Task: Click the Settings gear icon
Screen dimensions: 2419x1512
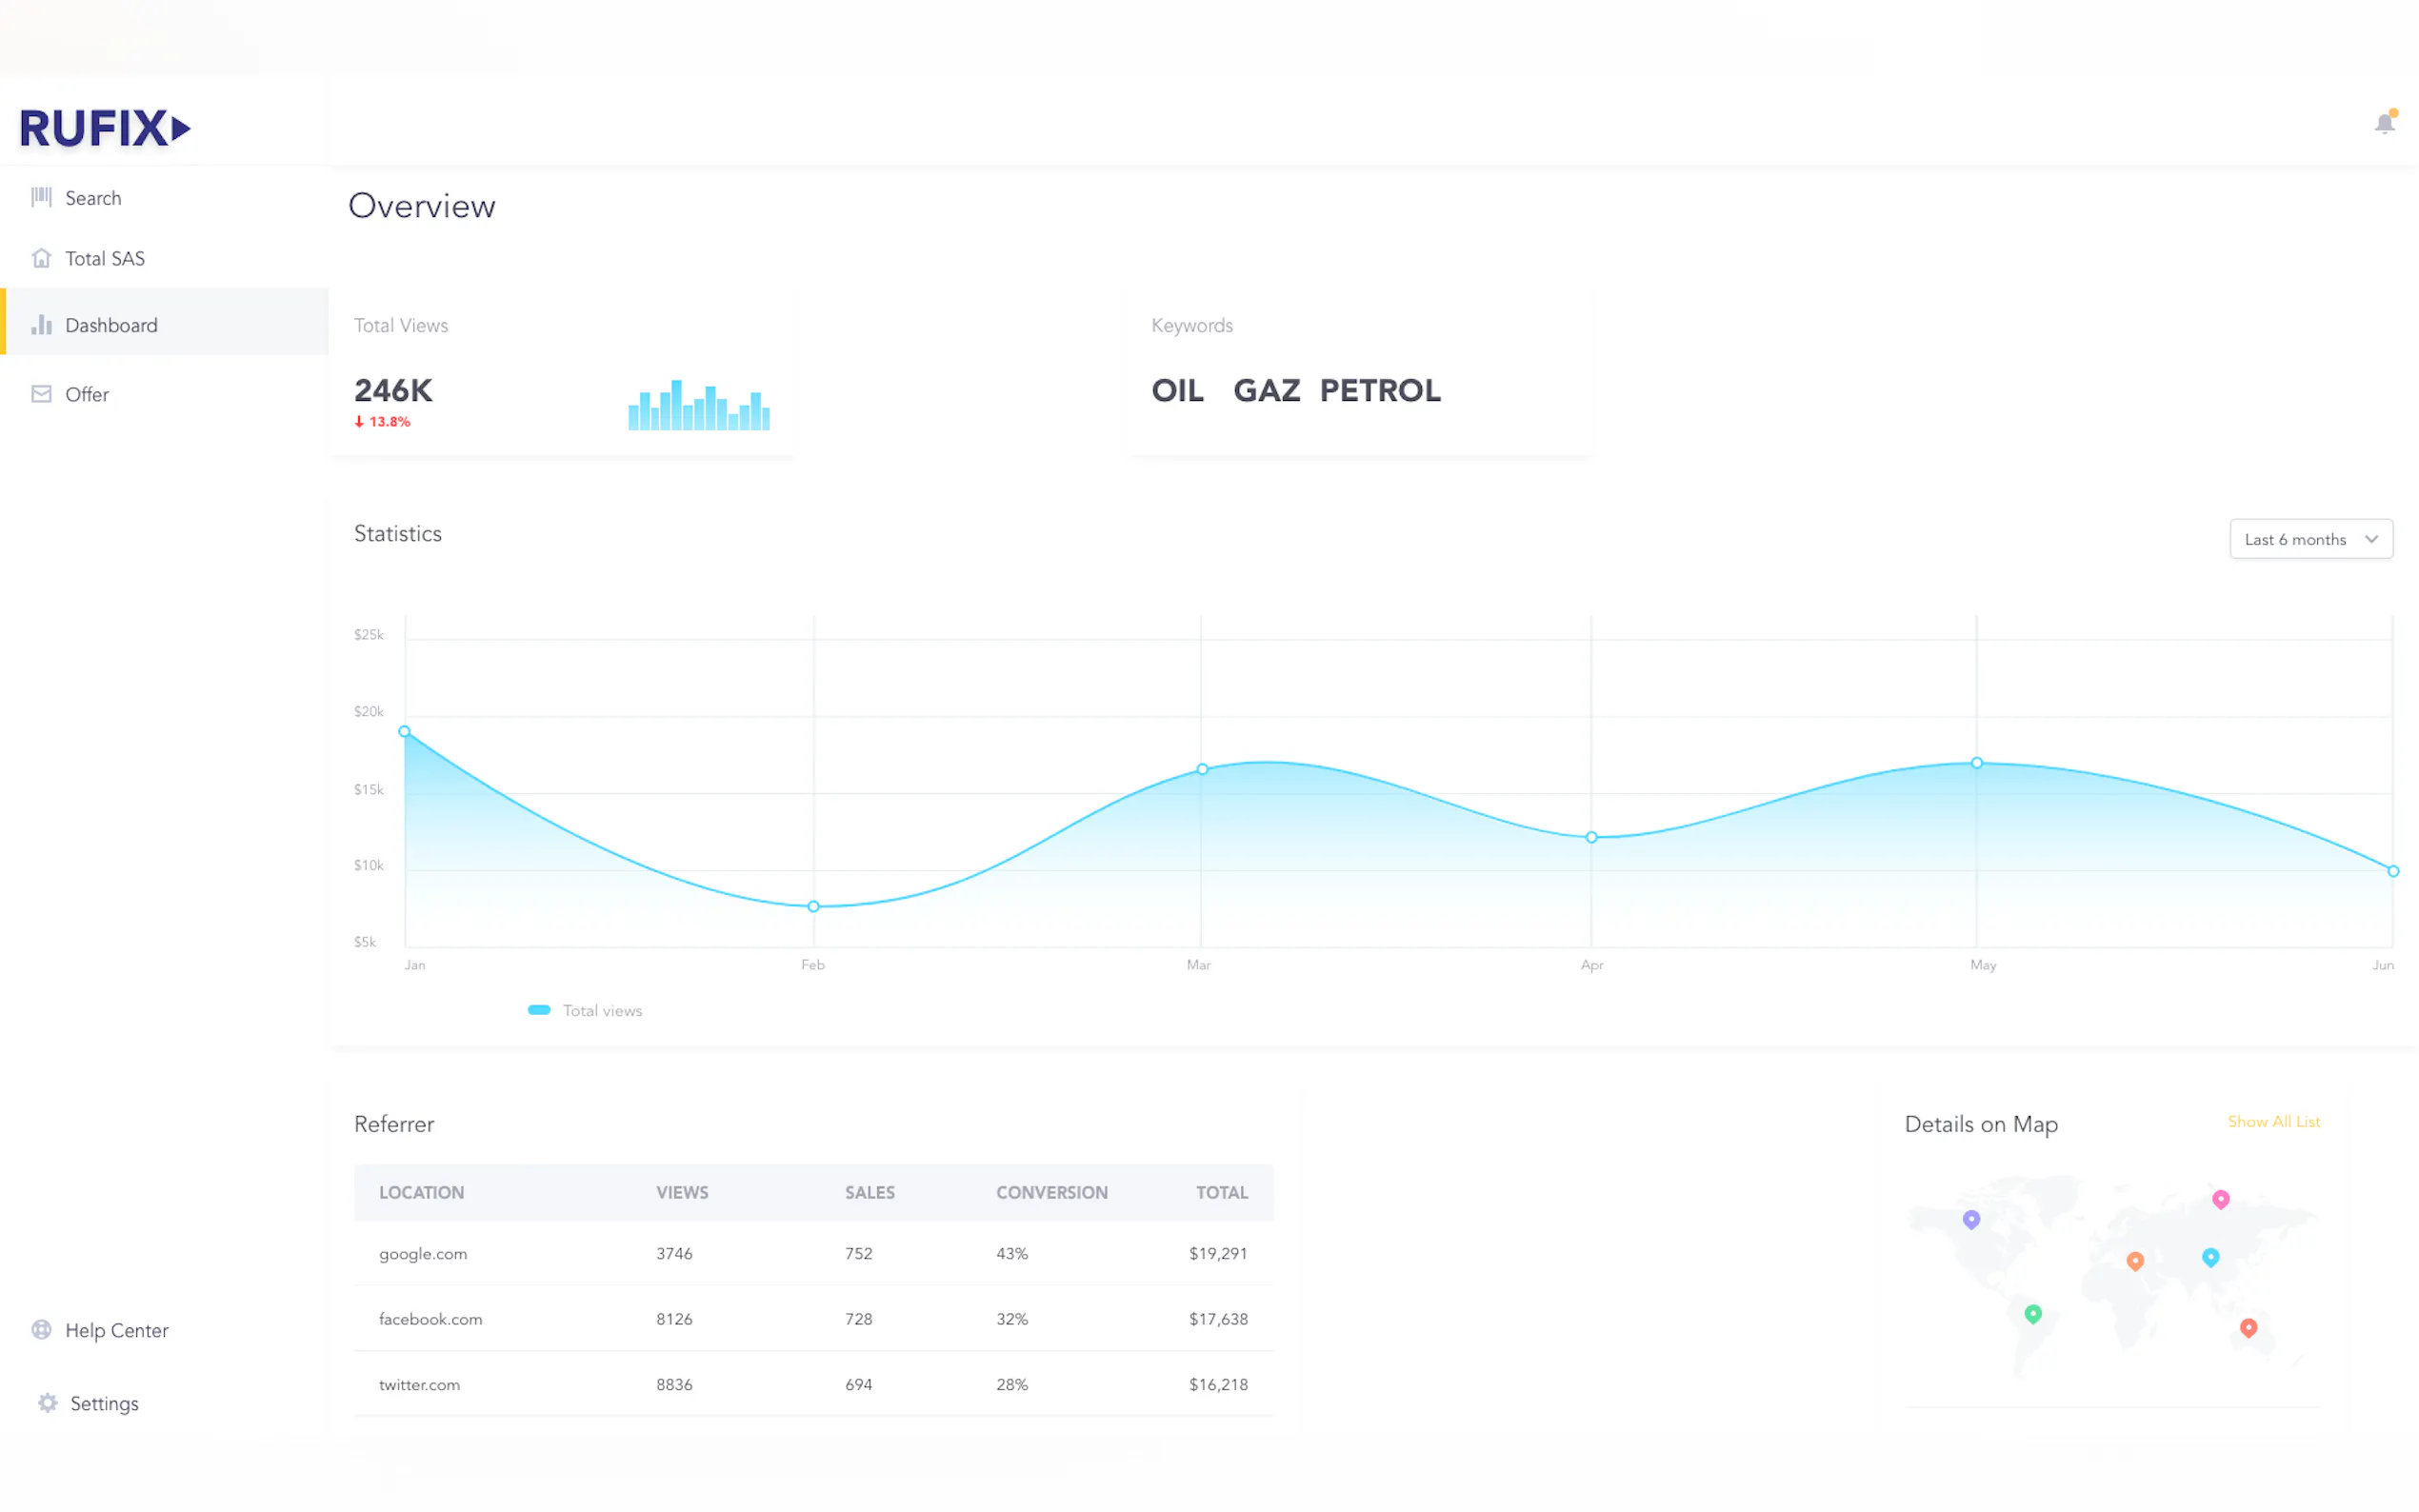Action: (47, 1403)
